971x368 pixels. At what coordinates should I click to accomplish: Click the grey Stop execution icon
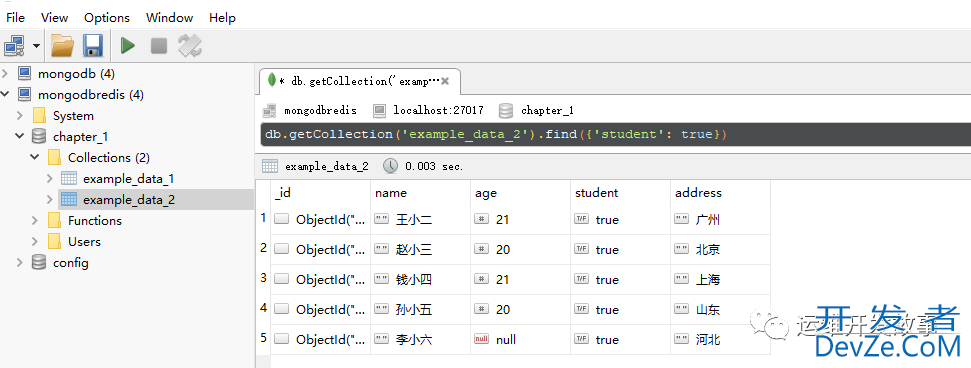(x=159, y=46)
